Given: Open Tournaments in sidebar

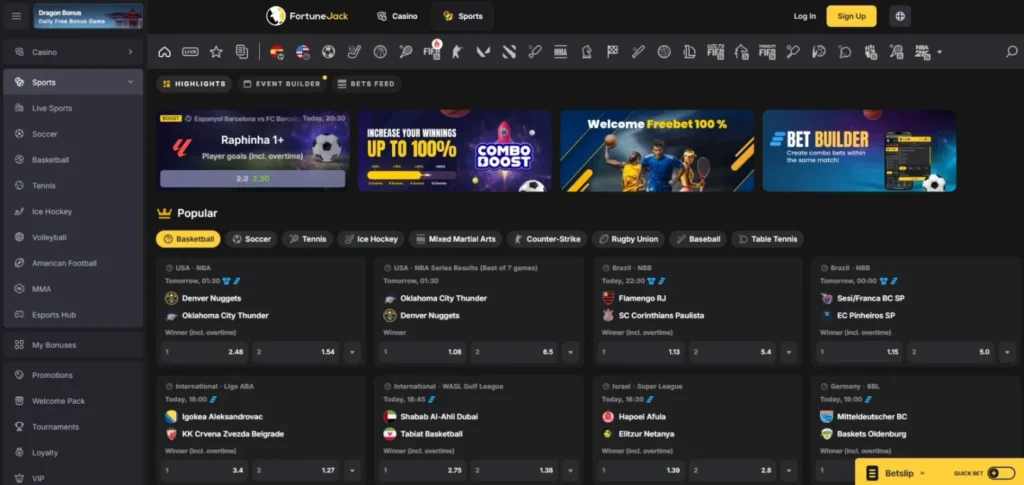Looking at the screenshot, I should pos(73,427).
